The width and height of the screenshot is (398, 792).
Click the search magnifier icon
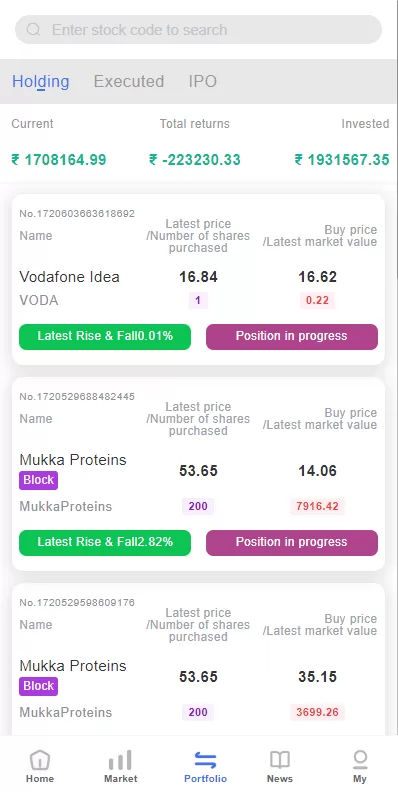(x=33, y=30)
